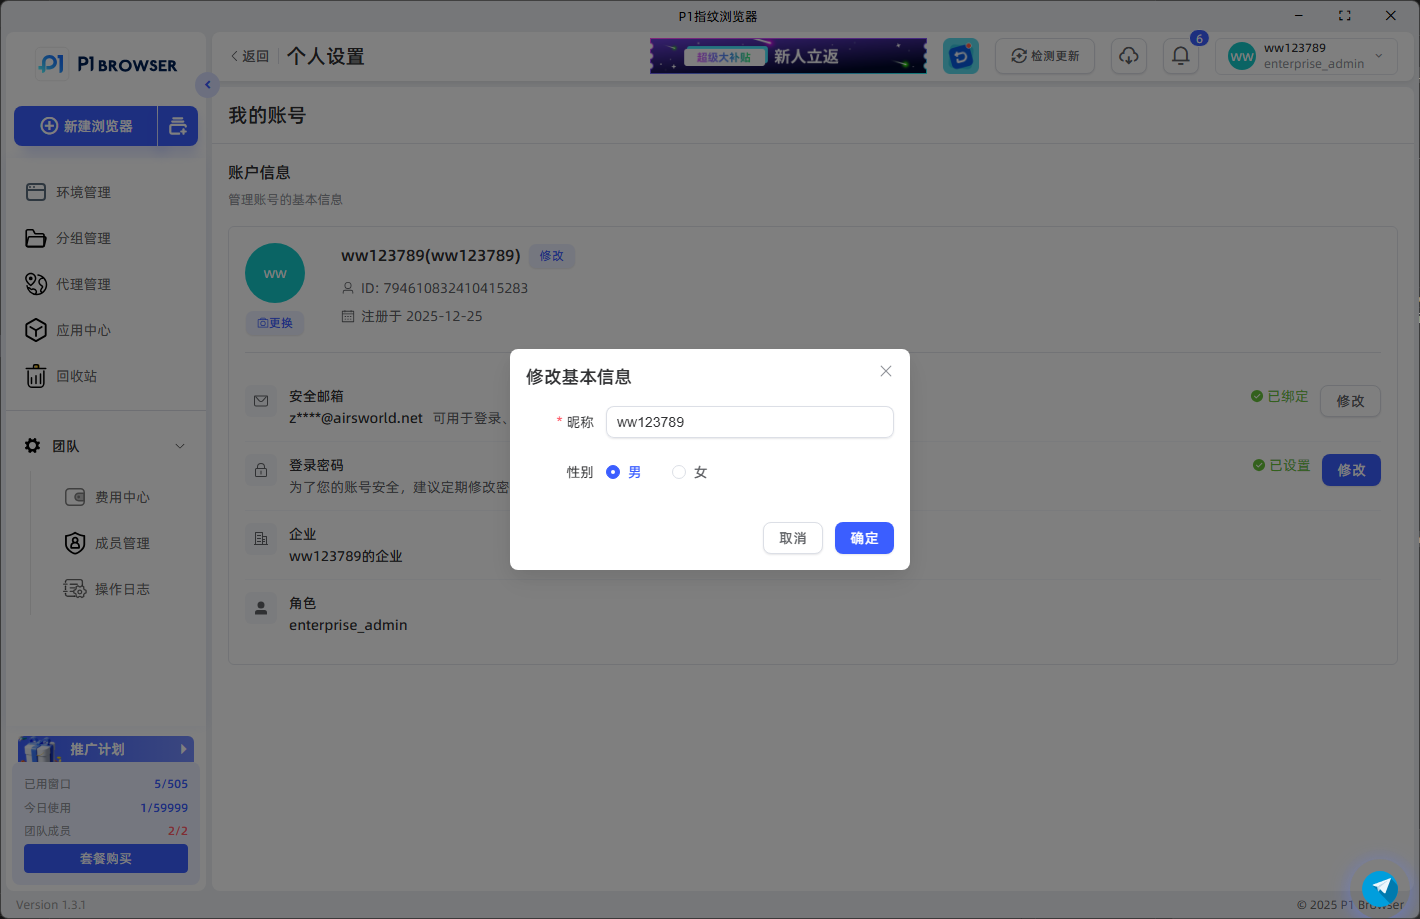This screenshot has height=919, width=1420.
Task: Open 环境管理 in the sidebar
Action: (x=82, y=191)
